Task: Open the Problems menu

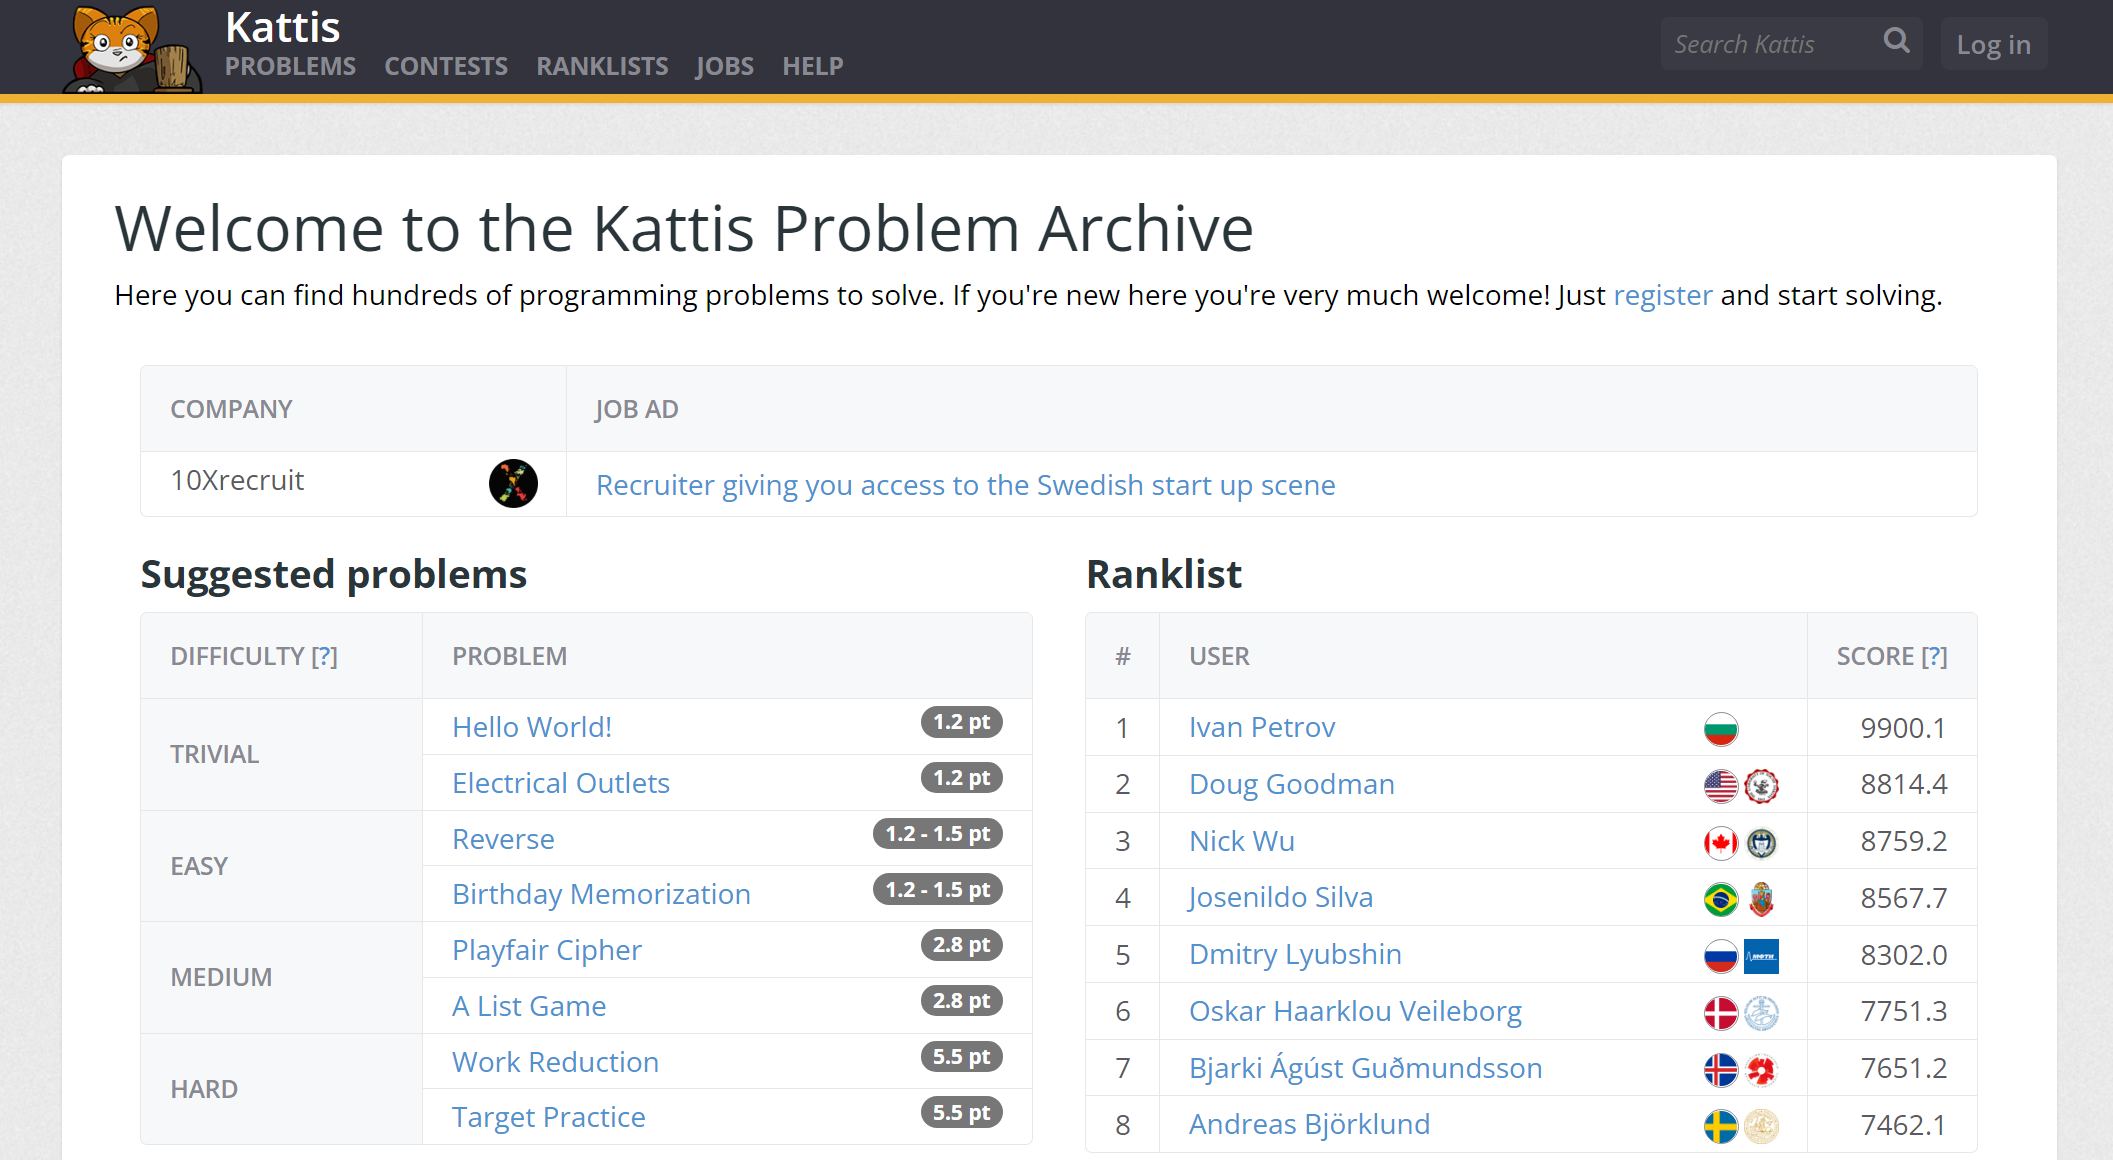Action: pyautogui.click(x=290, y=66)
